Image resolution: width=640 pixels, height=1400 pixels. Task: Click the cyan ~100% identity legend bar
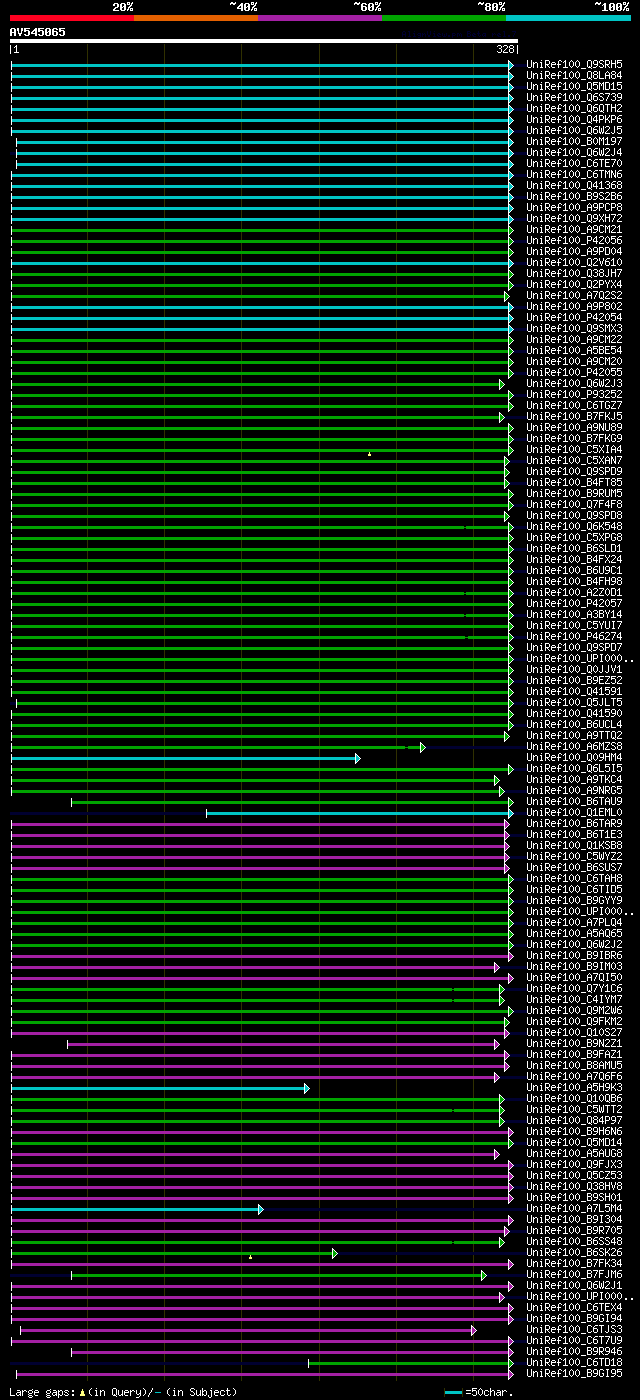tap(568, 18)
